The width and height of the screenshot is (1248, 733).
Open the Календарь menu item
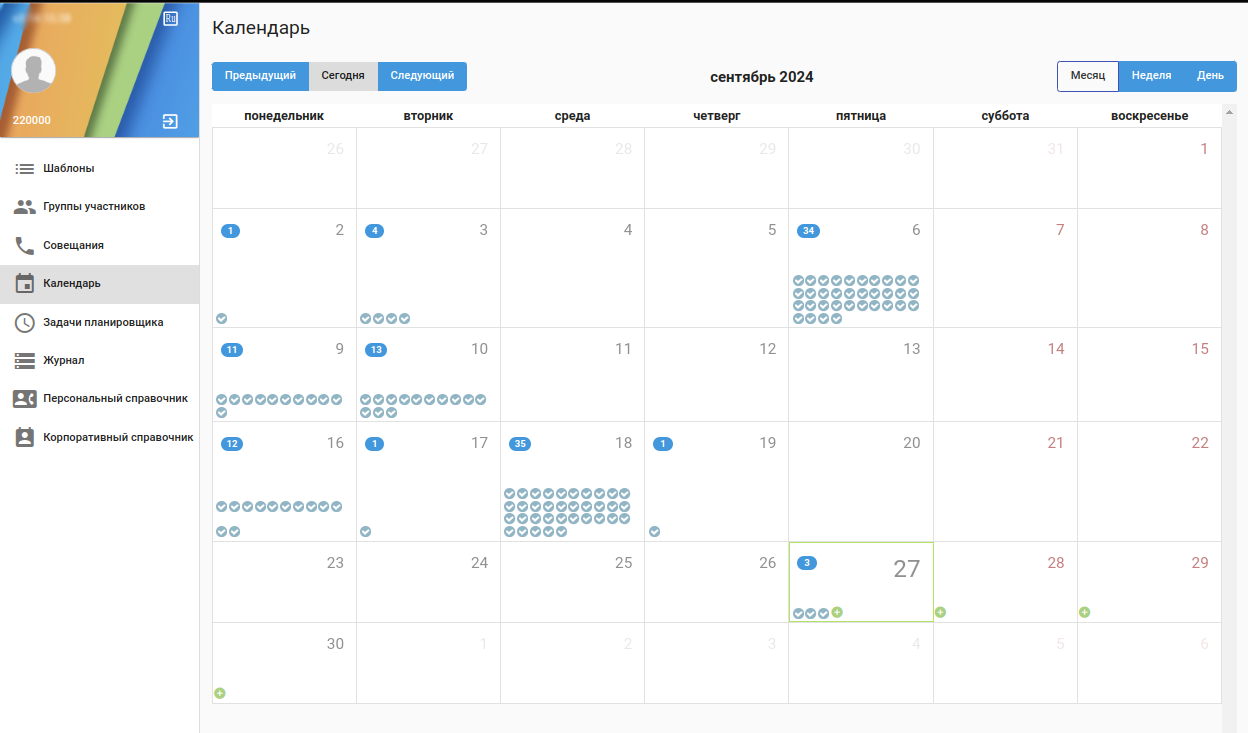pyautogui.click(x=72, y=284)
